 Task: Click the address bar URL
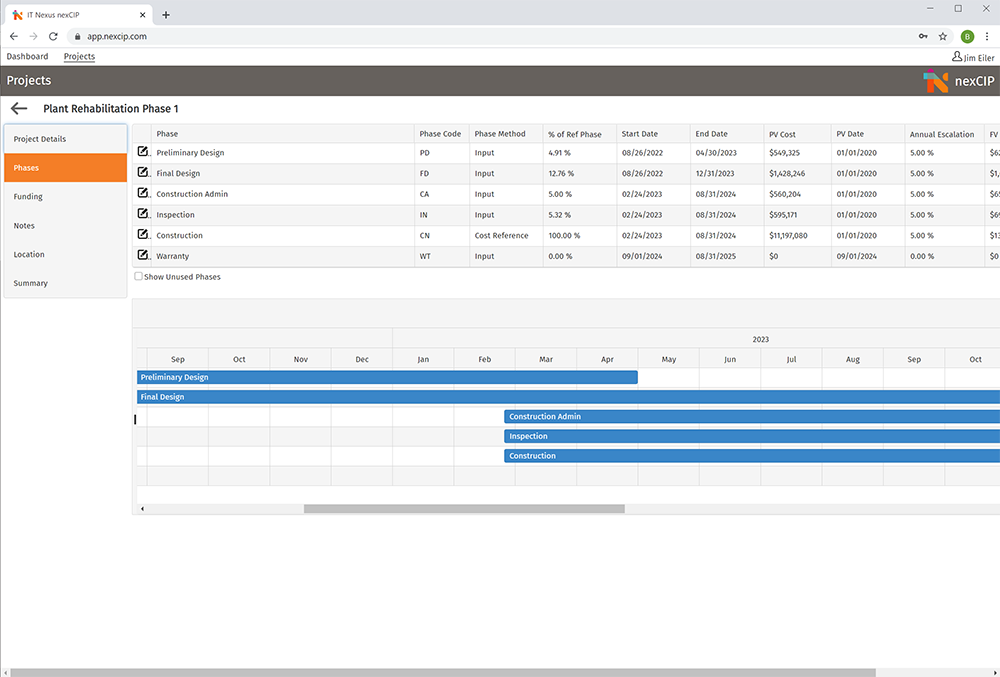click(117, 36)
